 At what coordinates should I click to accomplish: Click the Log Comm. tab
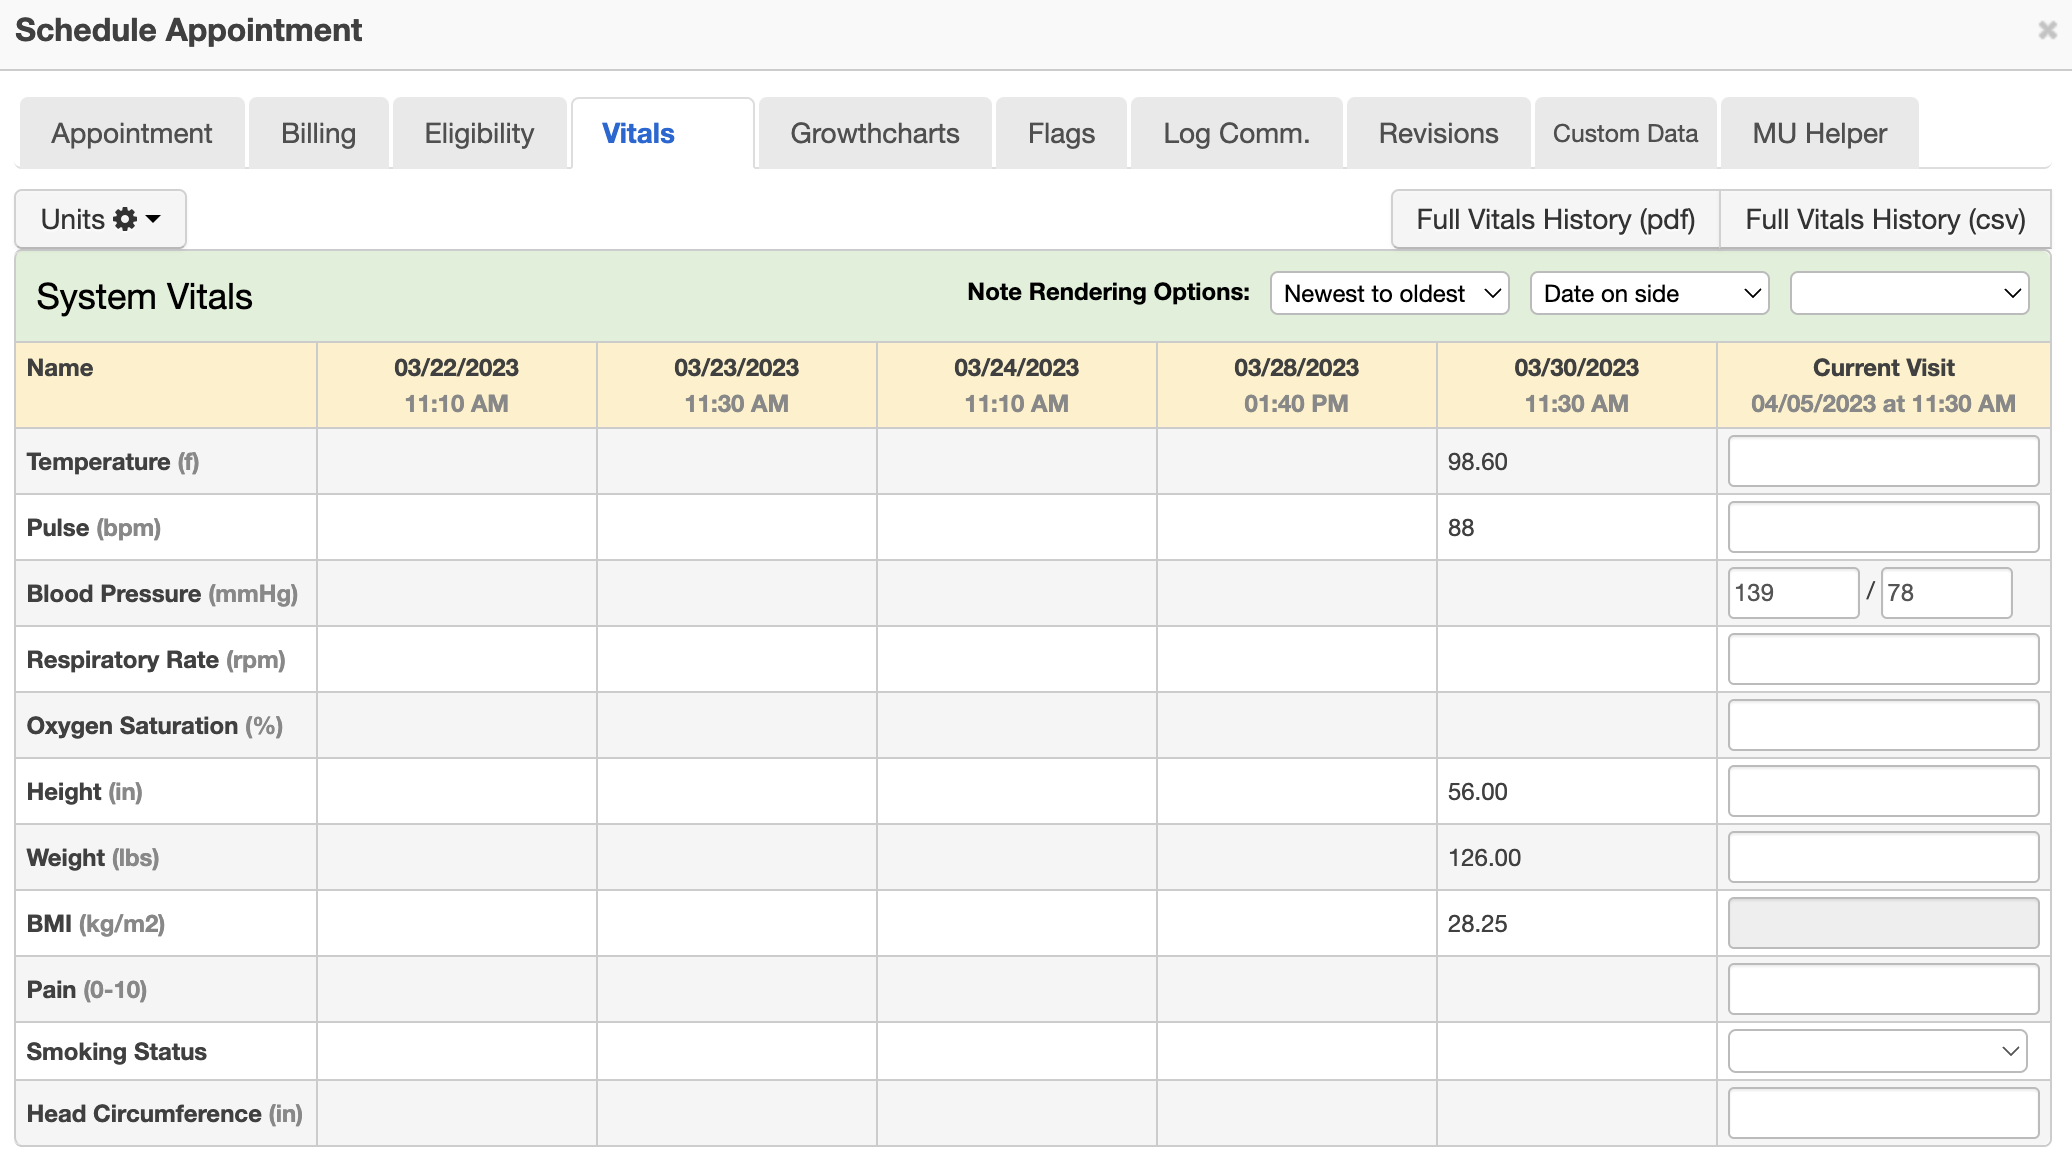pos(1235,132)
